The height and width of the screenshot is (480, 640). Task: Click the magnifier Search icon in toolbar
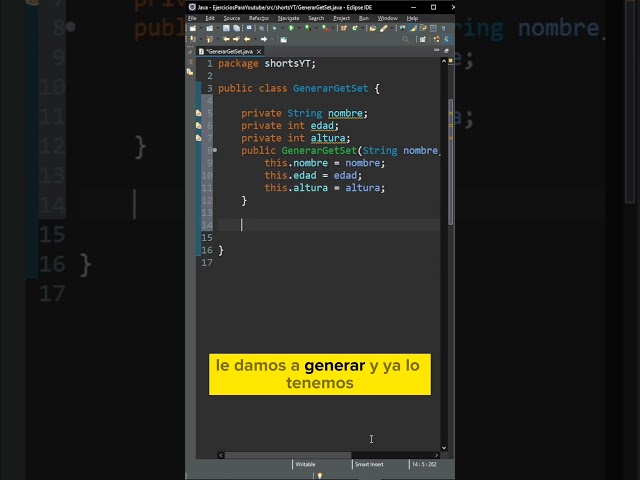pyautogui.click(x=405, y=39)
